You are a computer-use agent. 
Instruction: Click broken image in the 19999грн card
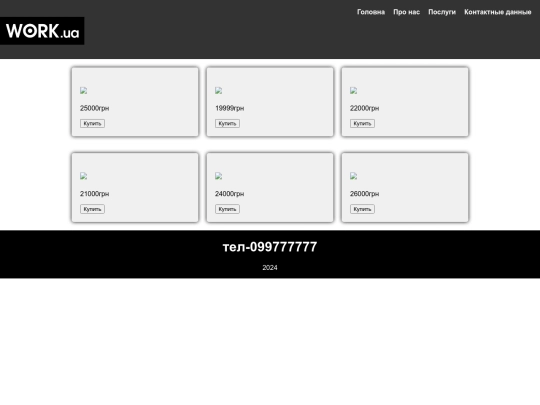pos(219,91)
